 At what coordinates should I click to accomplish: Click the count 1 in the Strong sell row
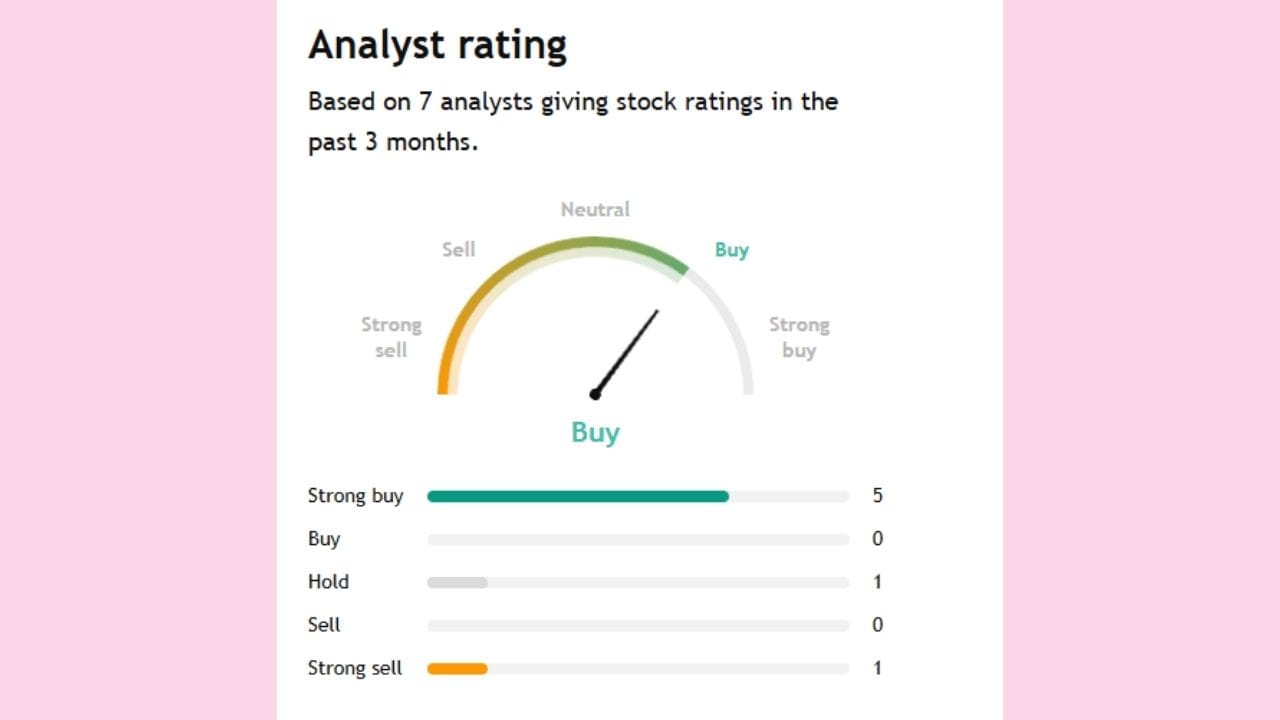tap(877, 668)
